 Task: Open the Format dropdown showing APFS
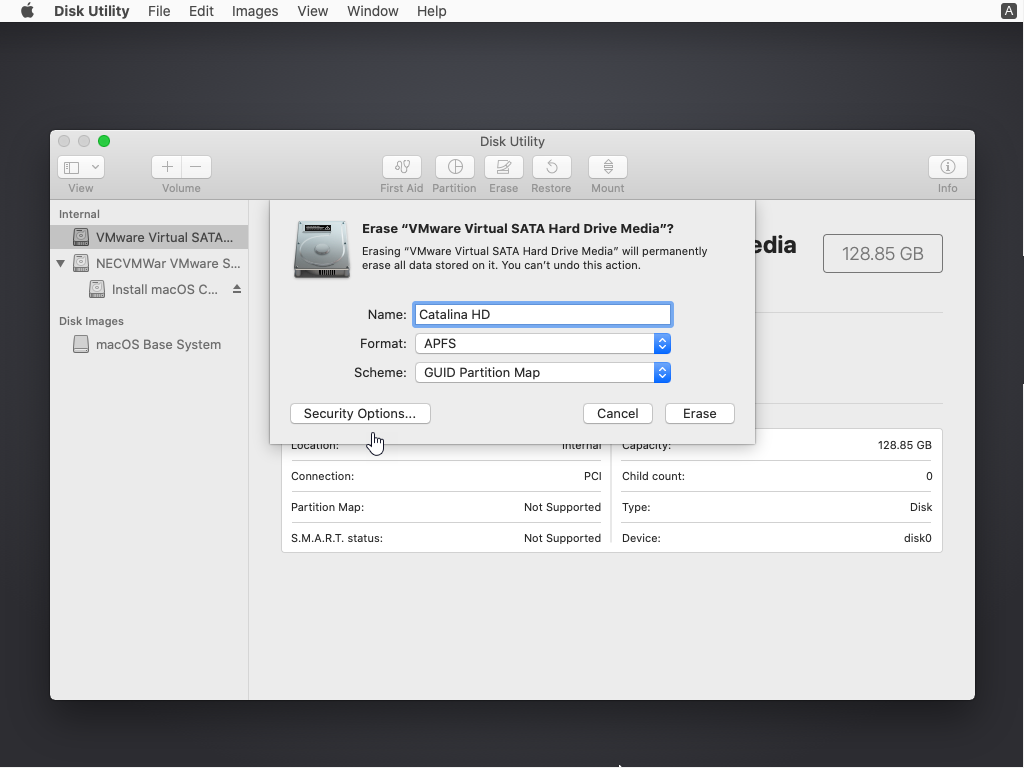click(x=542, y=343)
